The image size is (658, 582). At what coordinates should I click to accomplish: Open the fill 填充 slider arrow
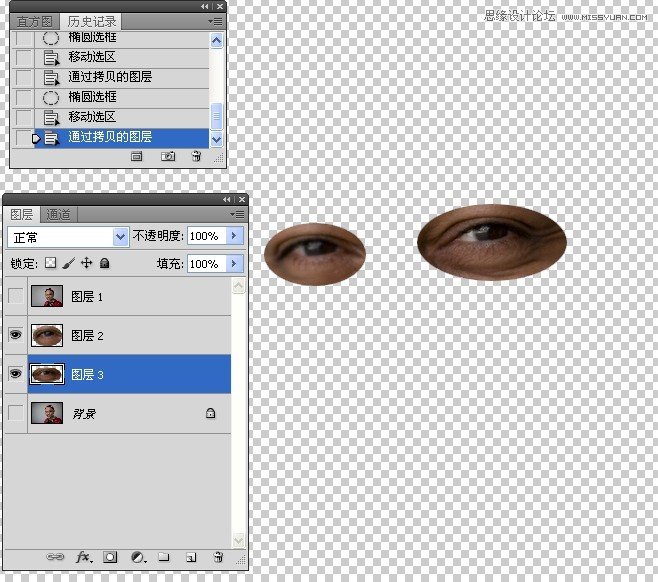(235, 264)
